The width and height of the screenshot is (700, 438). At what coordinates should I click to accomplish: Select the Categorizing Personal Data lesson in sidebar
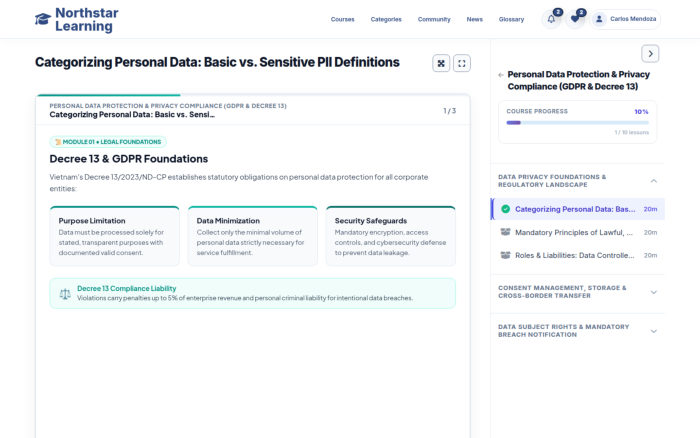pyautogui.click(x=578, y=209)
